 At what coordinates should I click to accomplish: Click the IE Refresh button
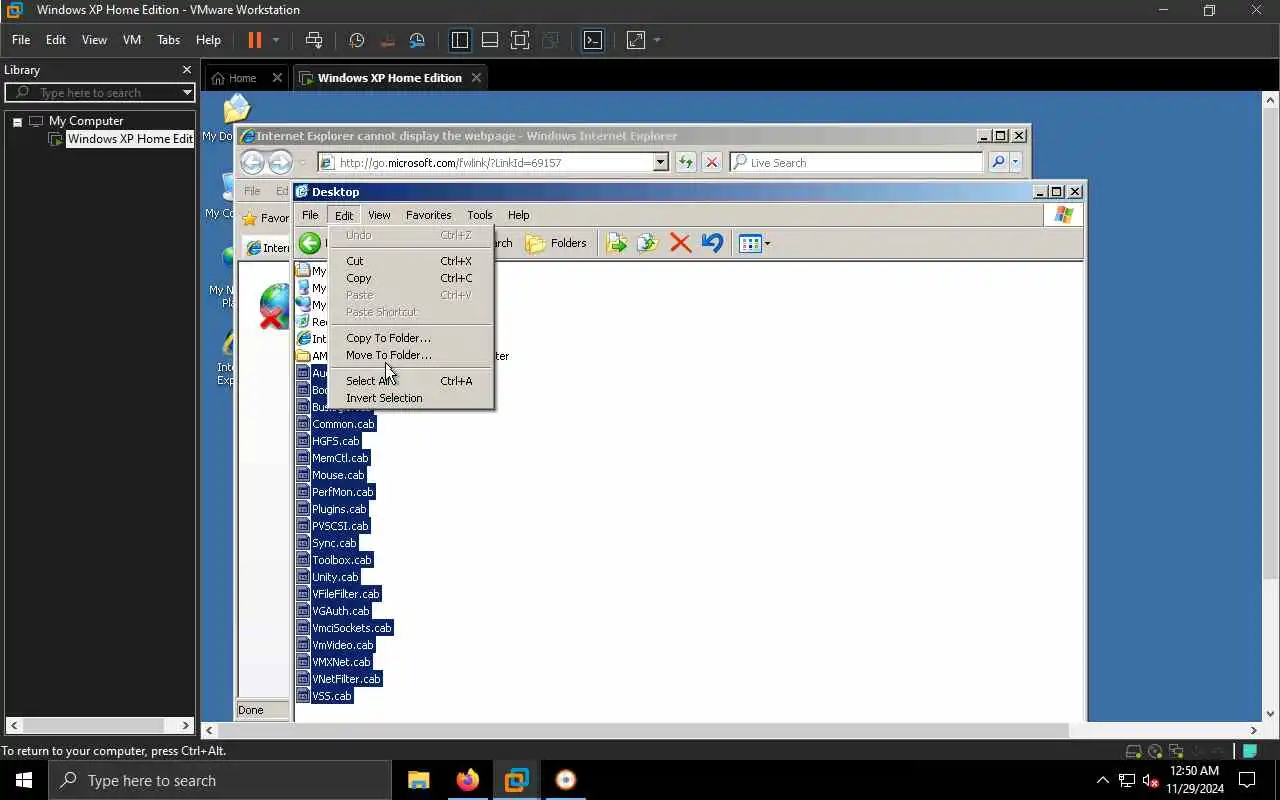click(685, 162)
